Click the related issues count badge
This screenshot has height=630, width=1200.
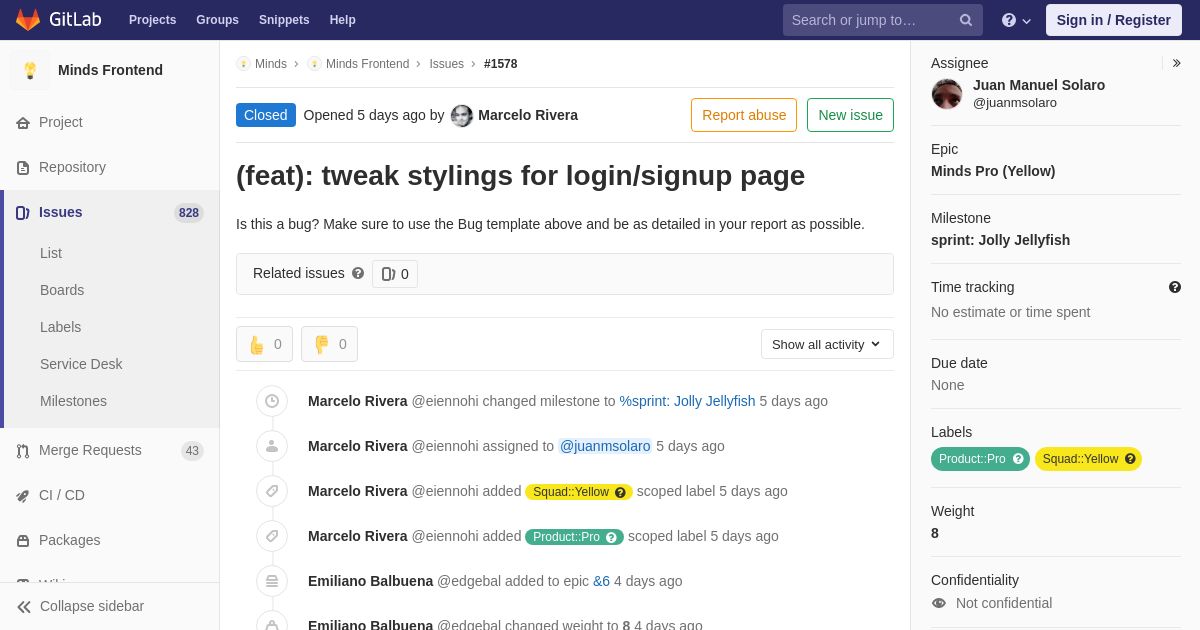pos(395,274)
